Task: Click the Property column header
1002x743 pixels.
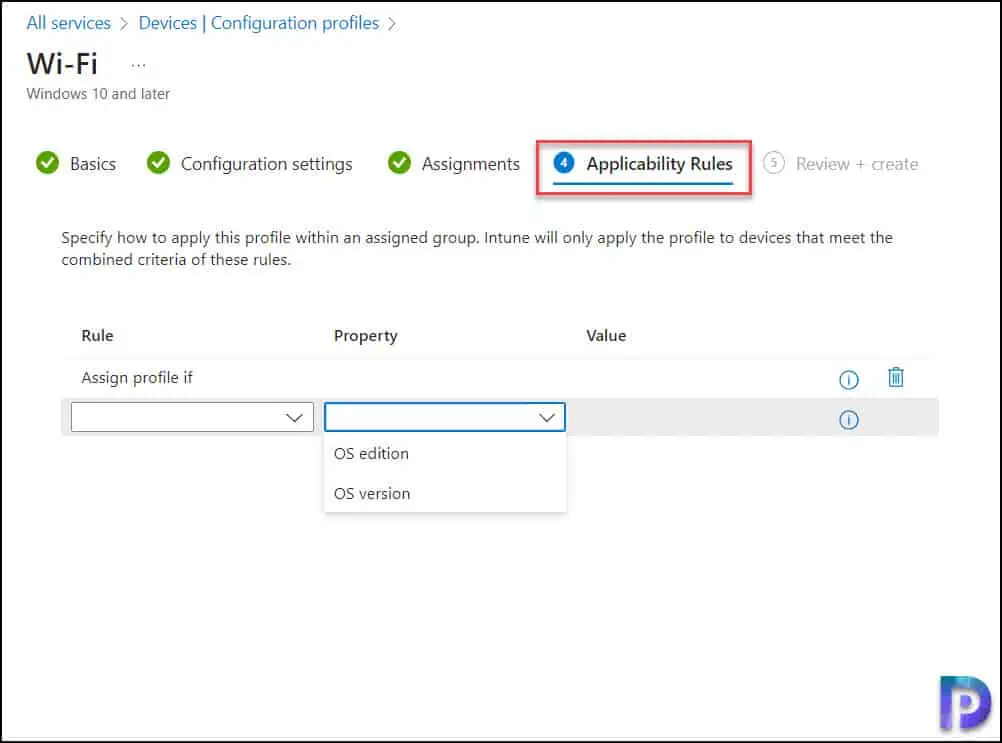Action: click(x=366, y=336)
